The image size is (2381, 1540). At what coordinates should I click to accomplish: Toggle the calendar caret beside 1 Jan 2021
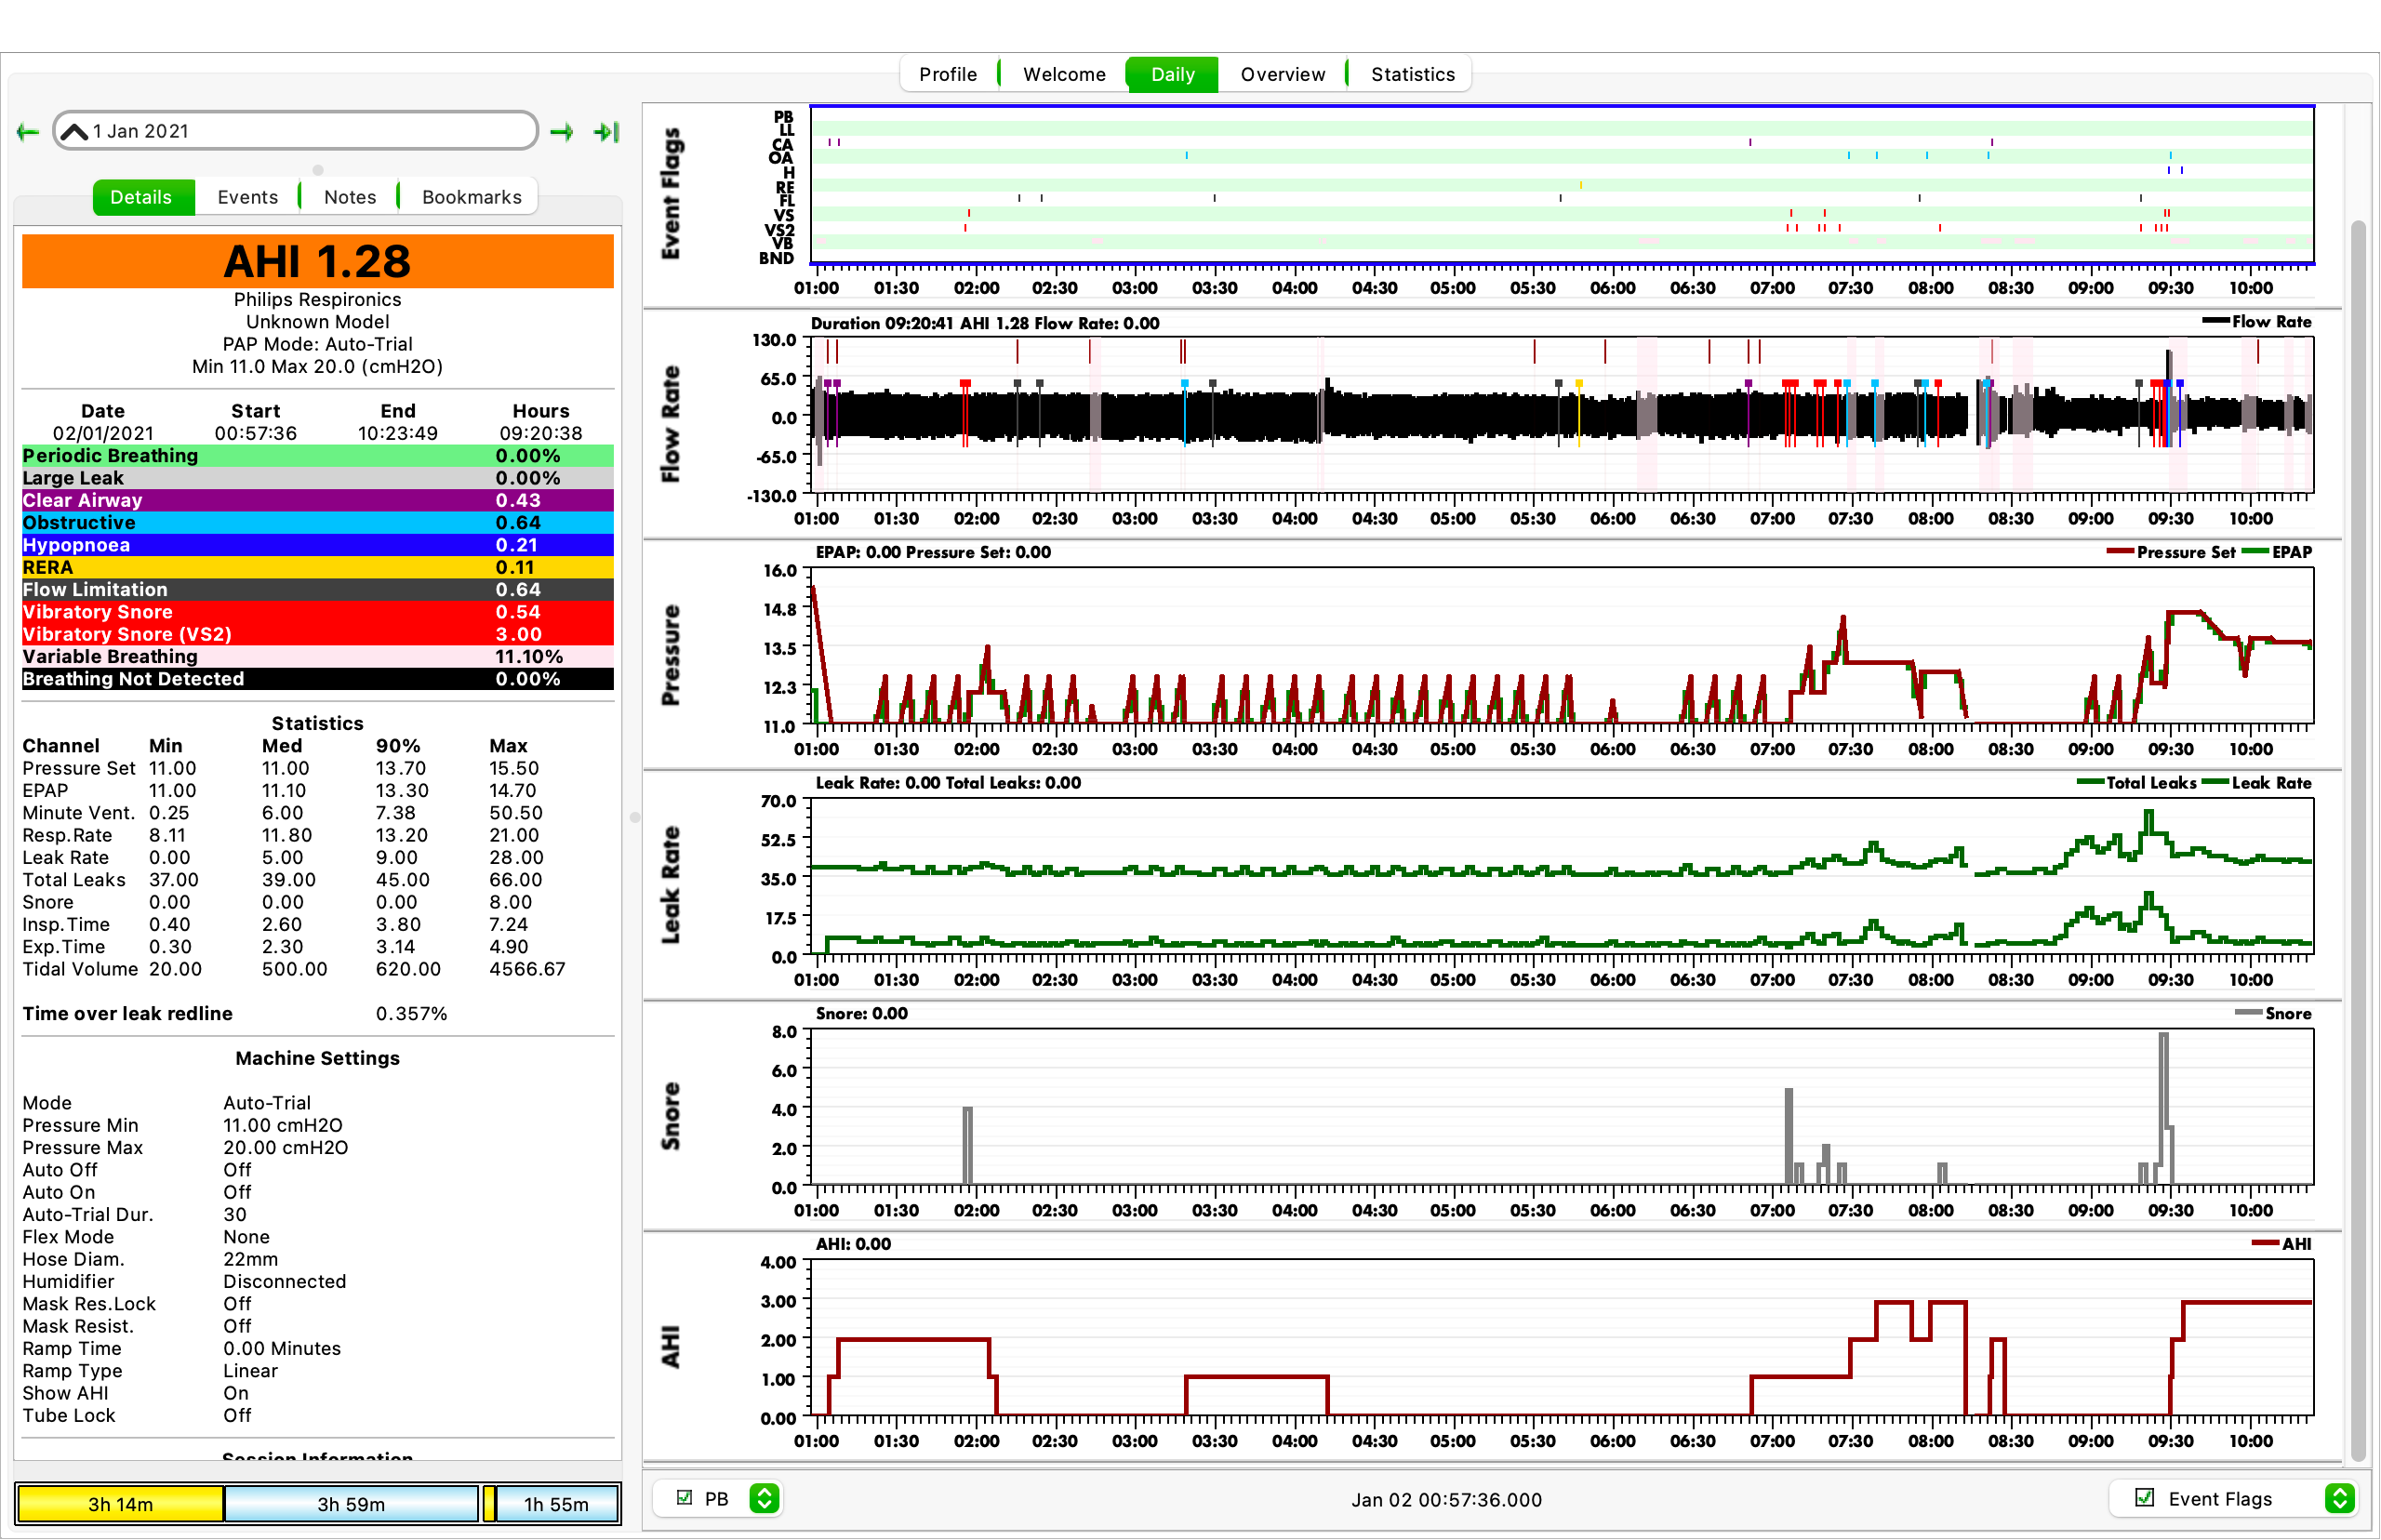(74, 132)
